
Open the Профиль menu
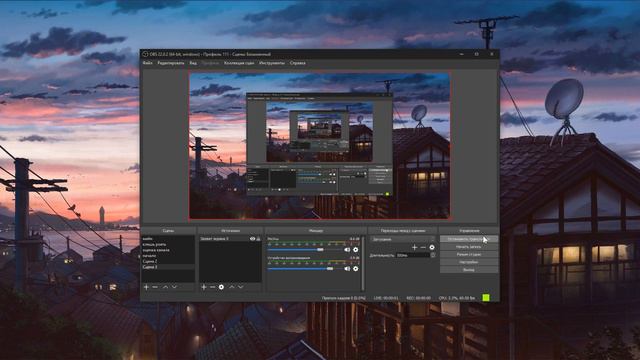(211, 63)
